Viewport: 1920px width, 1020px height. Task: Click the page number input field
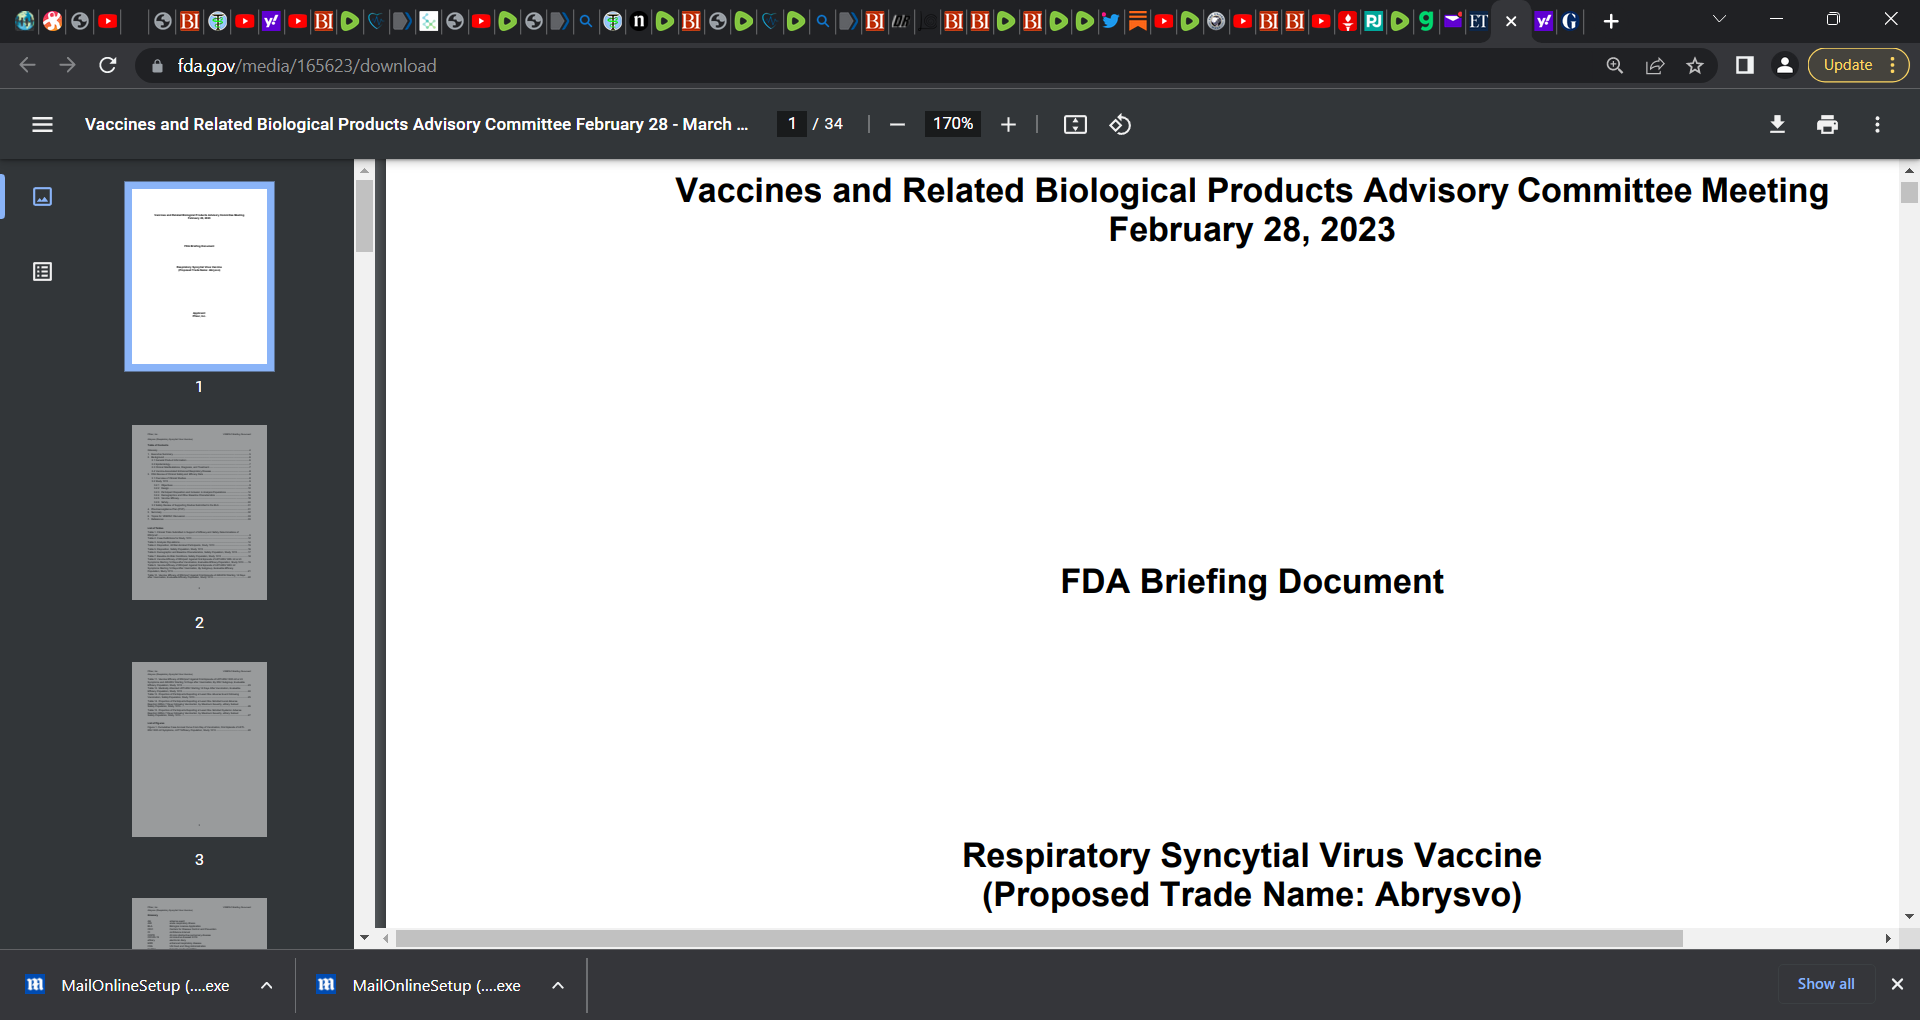click(x=792, y=124)
